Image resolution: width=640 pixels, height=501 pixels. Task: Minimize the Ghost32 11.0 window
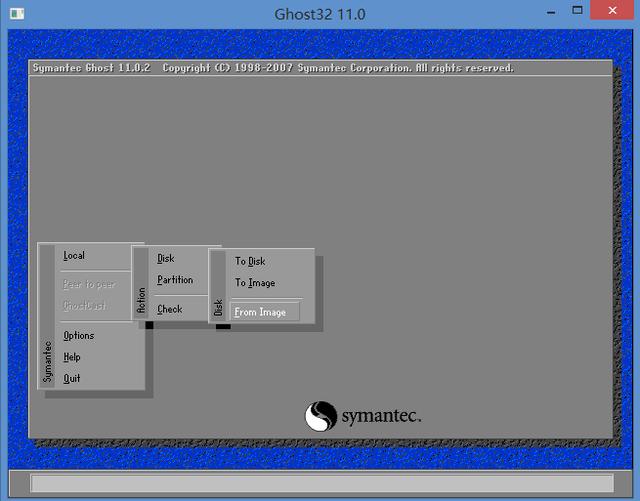click(551, 13)
